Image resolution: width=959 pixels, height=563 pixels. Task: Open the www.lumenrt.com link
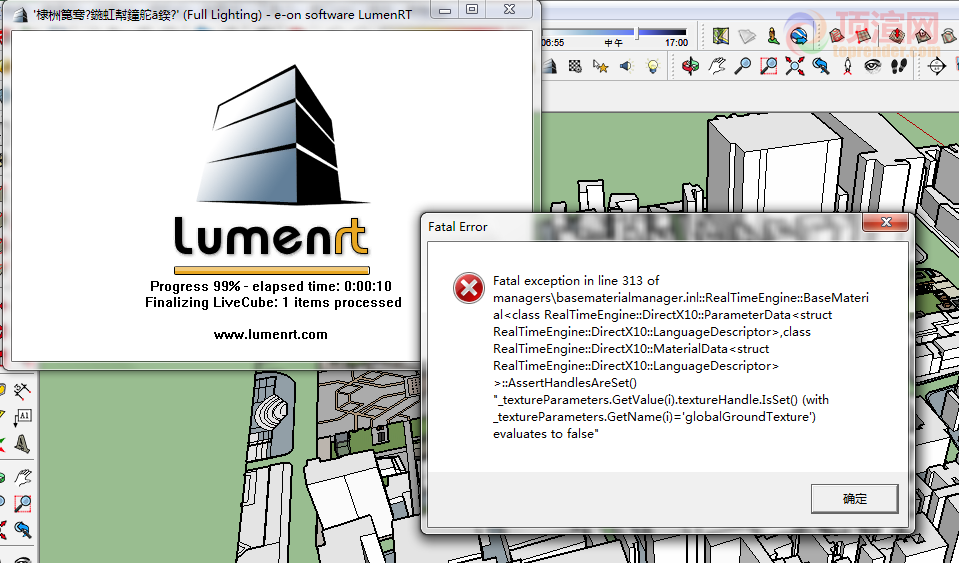[270, 334]
